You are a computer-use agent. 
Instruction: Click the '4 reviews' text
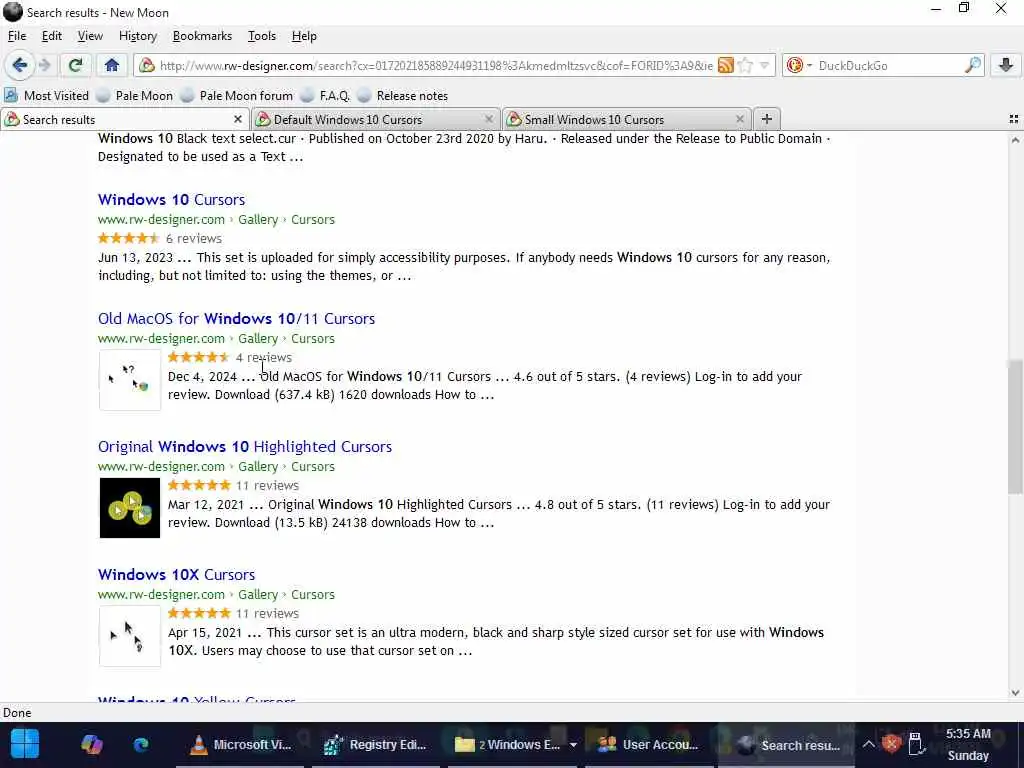(264, 357)
